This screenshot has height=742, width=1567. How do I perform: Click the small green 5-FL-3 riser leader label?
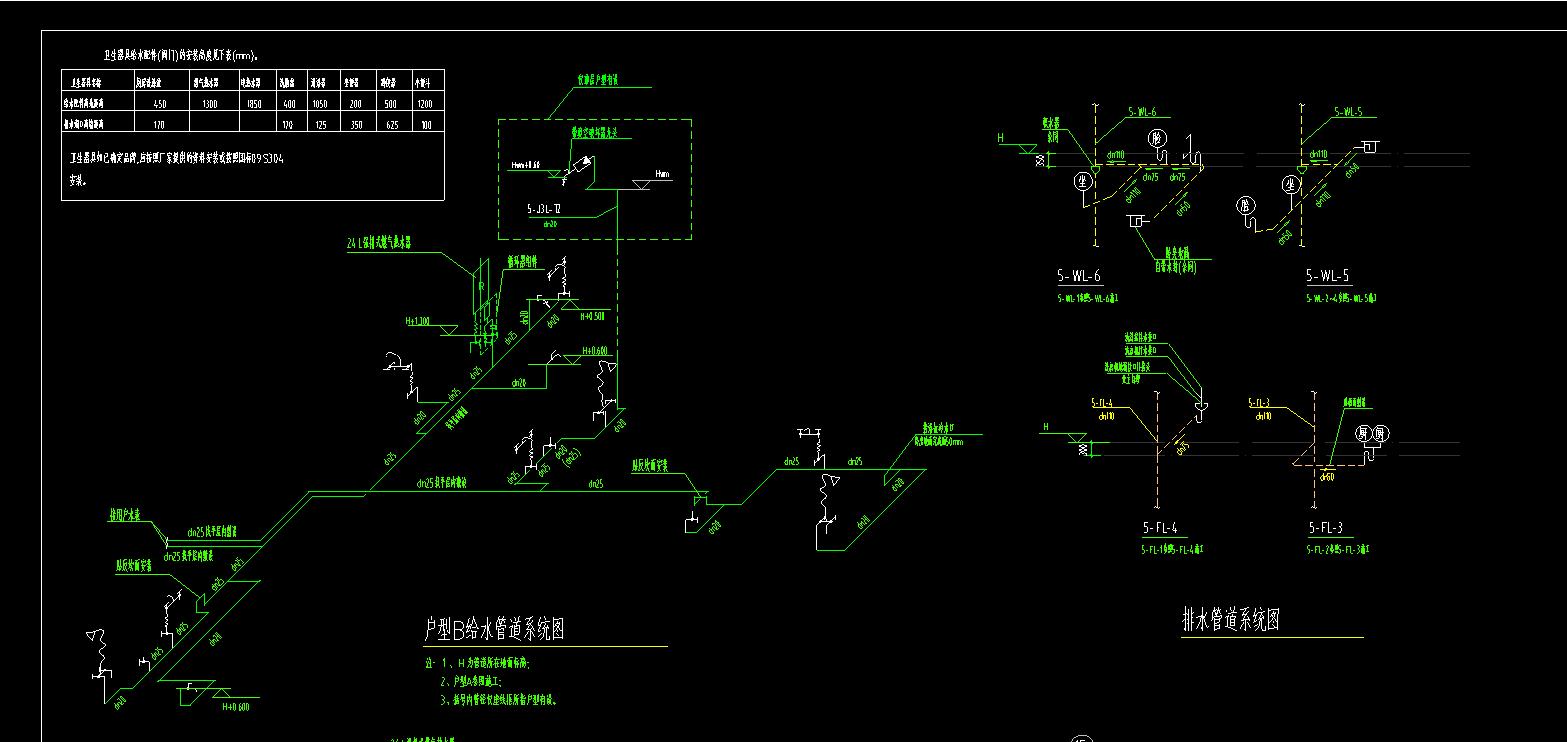click(x=1259, y=403)
